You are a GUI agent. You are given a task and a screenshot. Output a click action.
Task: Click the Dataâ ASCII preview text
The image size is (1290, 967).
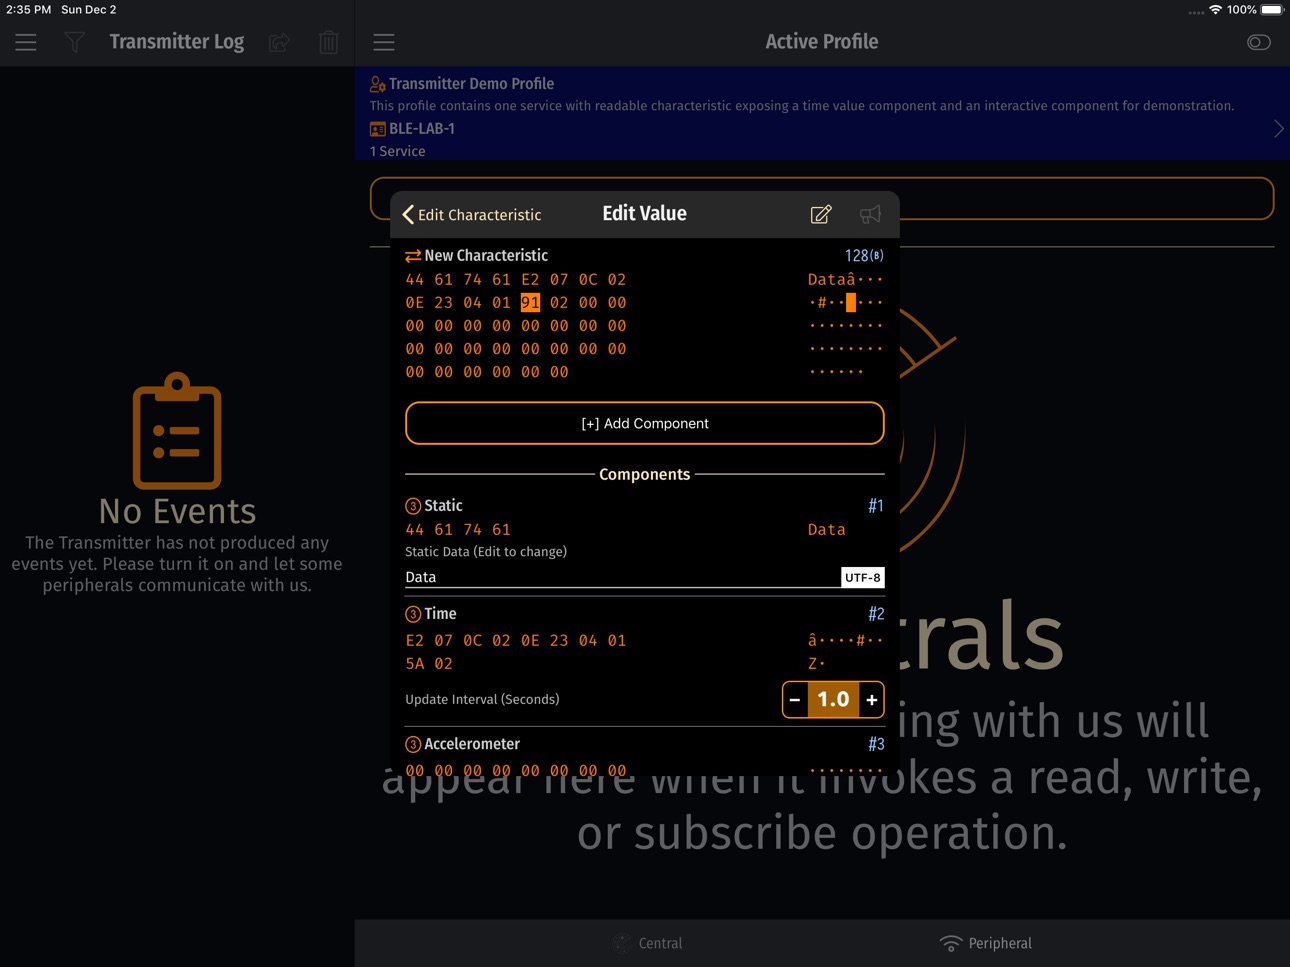click(x=845, y=279)
